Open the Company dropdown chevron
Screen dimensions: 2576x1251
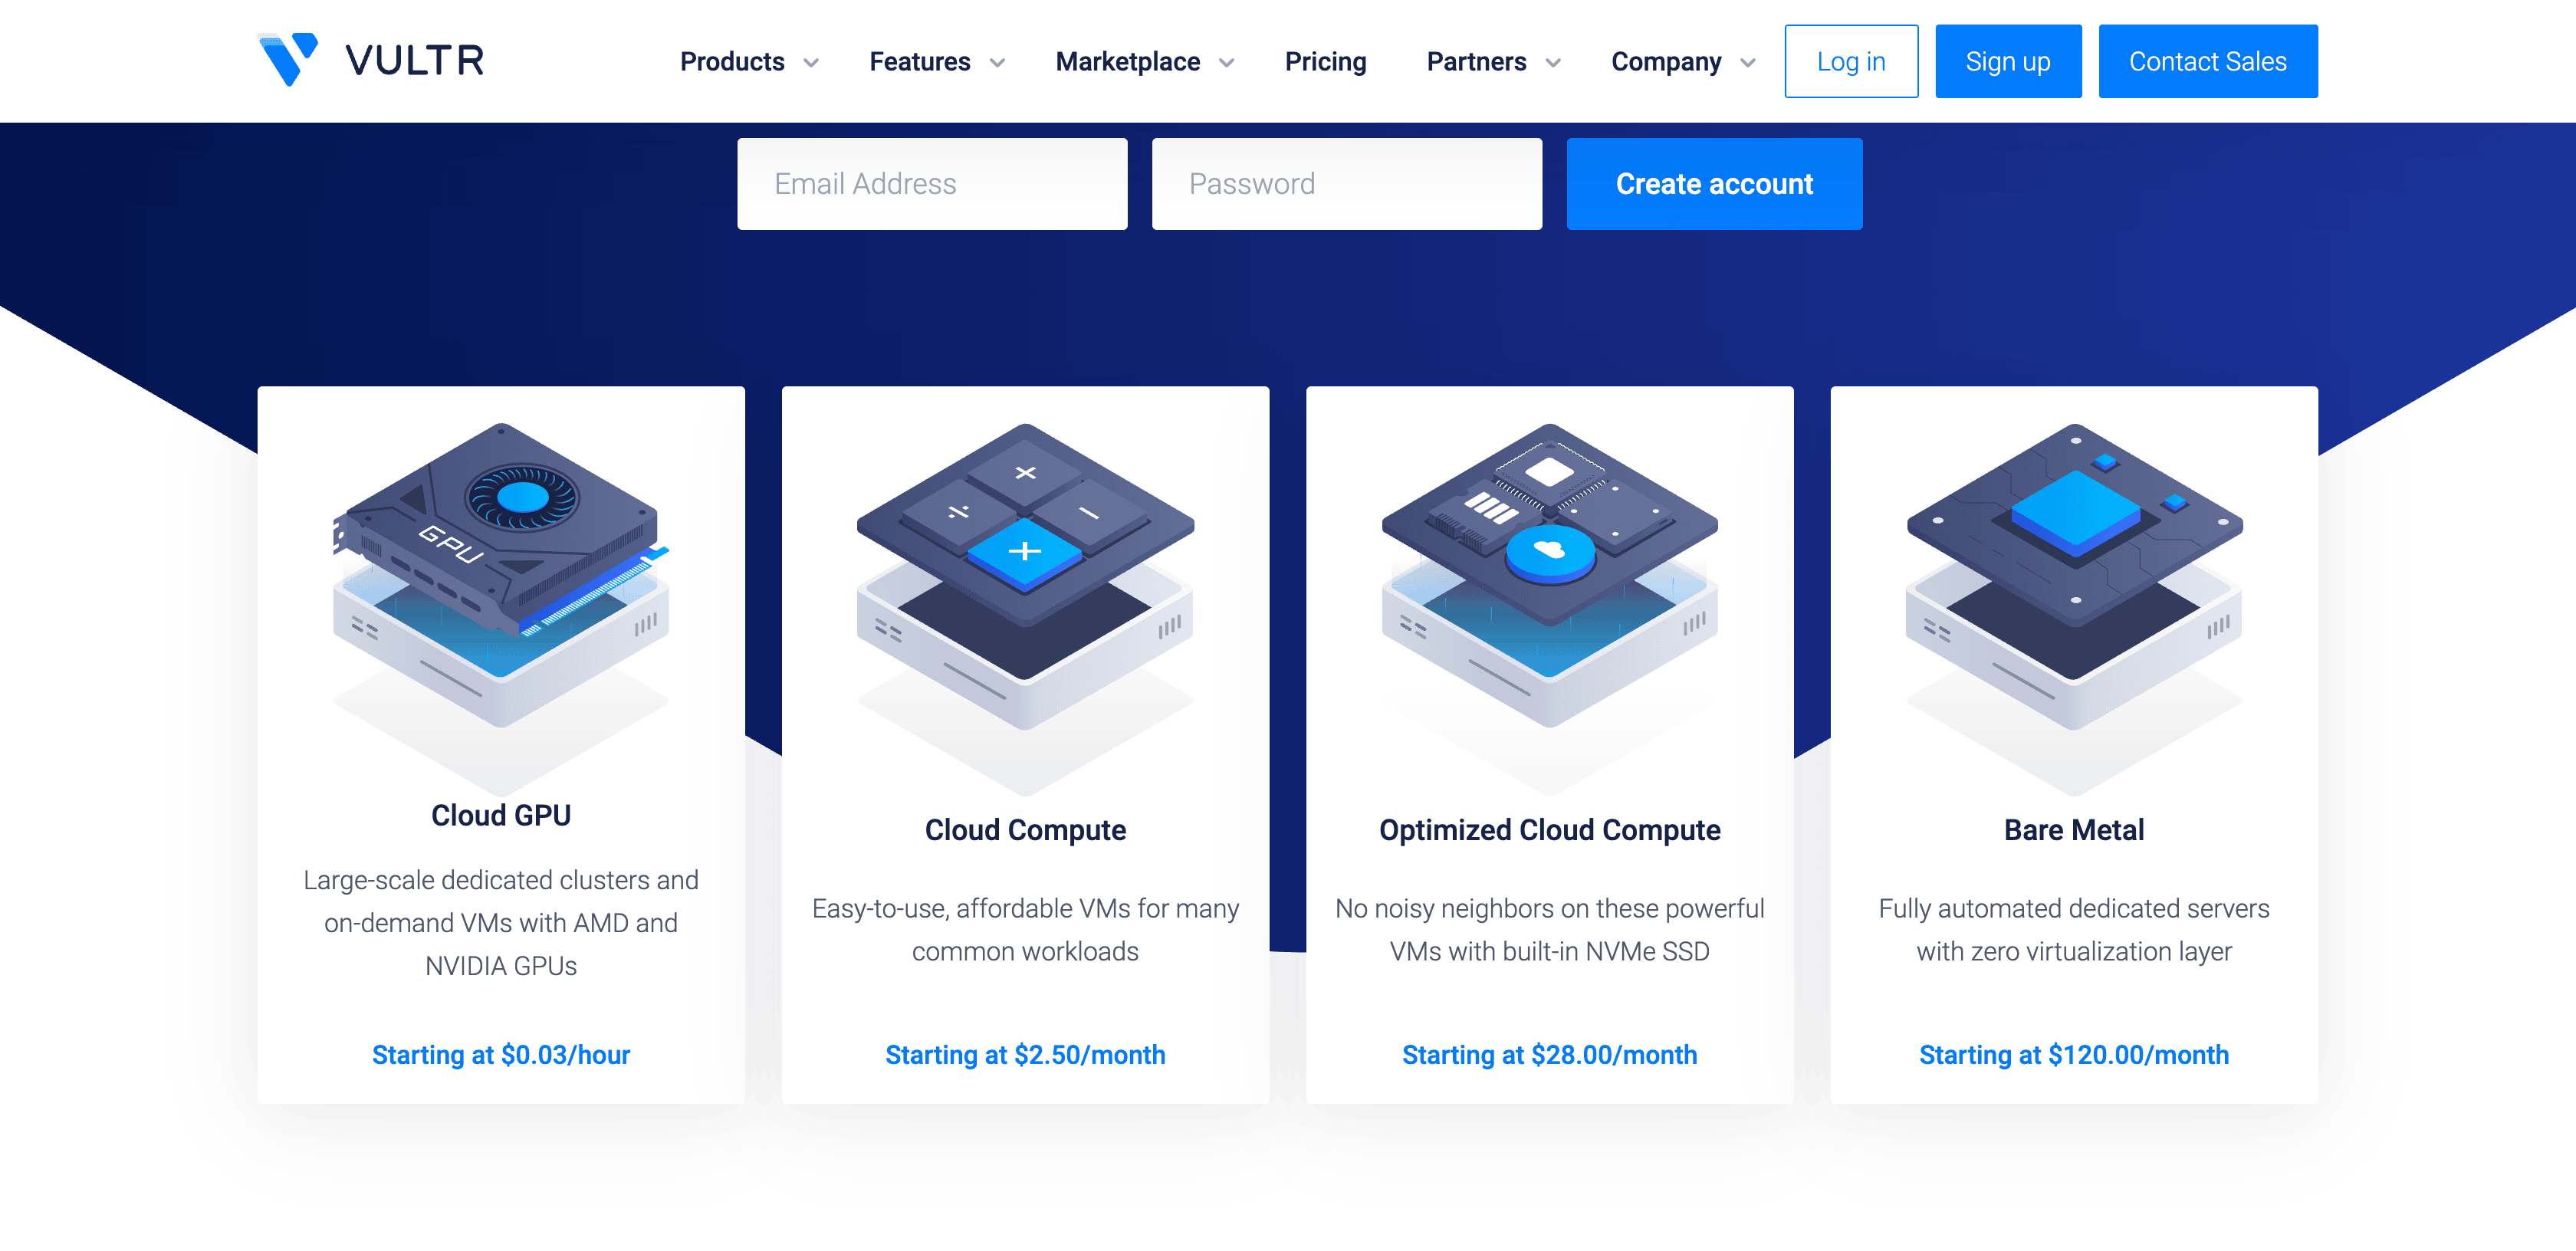click(x=1748, y=63)
